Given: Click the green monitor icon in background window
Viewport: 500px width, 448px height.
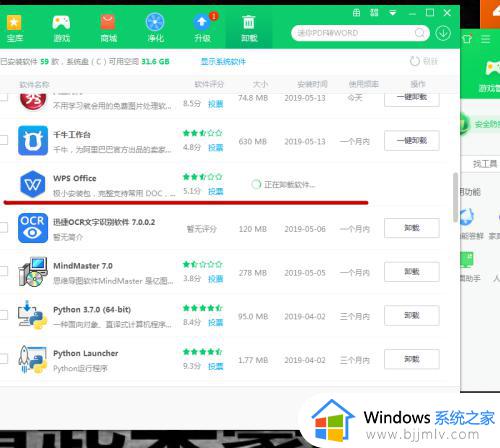Looking at the screenshot, I should pyautogui.click(x=467, y=260).
